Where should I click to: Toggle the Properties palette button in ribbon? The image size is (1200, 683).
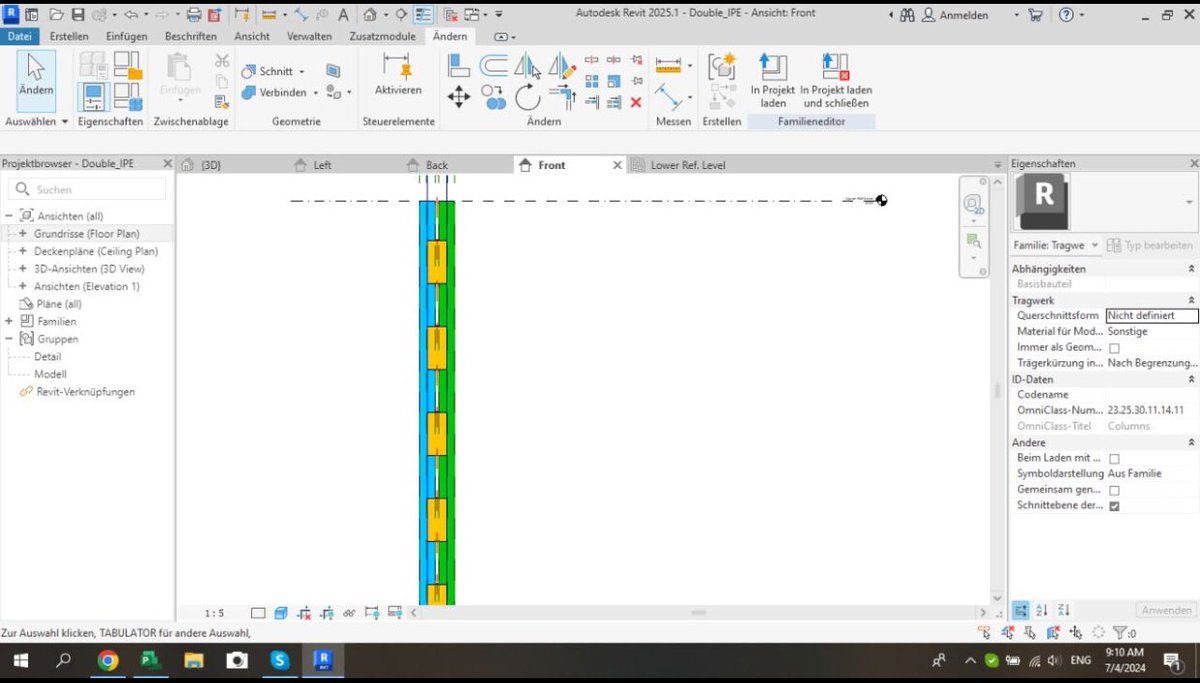[x=94, y=97]
